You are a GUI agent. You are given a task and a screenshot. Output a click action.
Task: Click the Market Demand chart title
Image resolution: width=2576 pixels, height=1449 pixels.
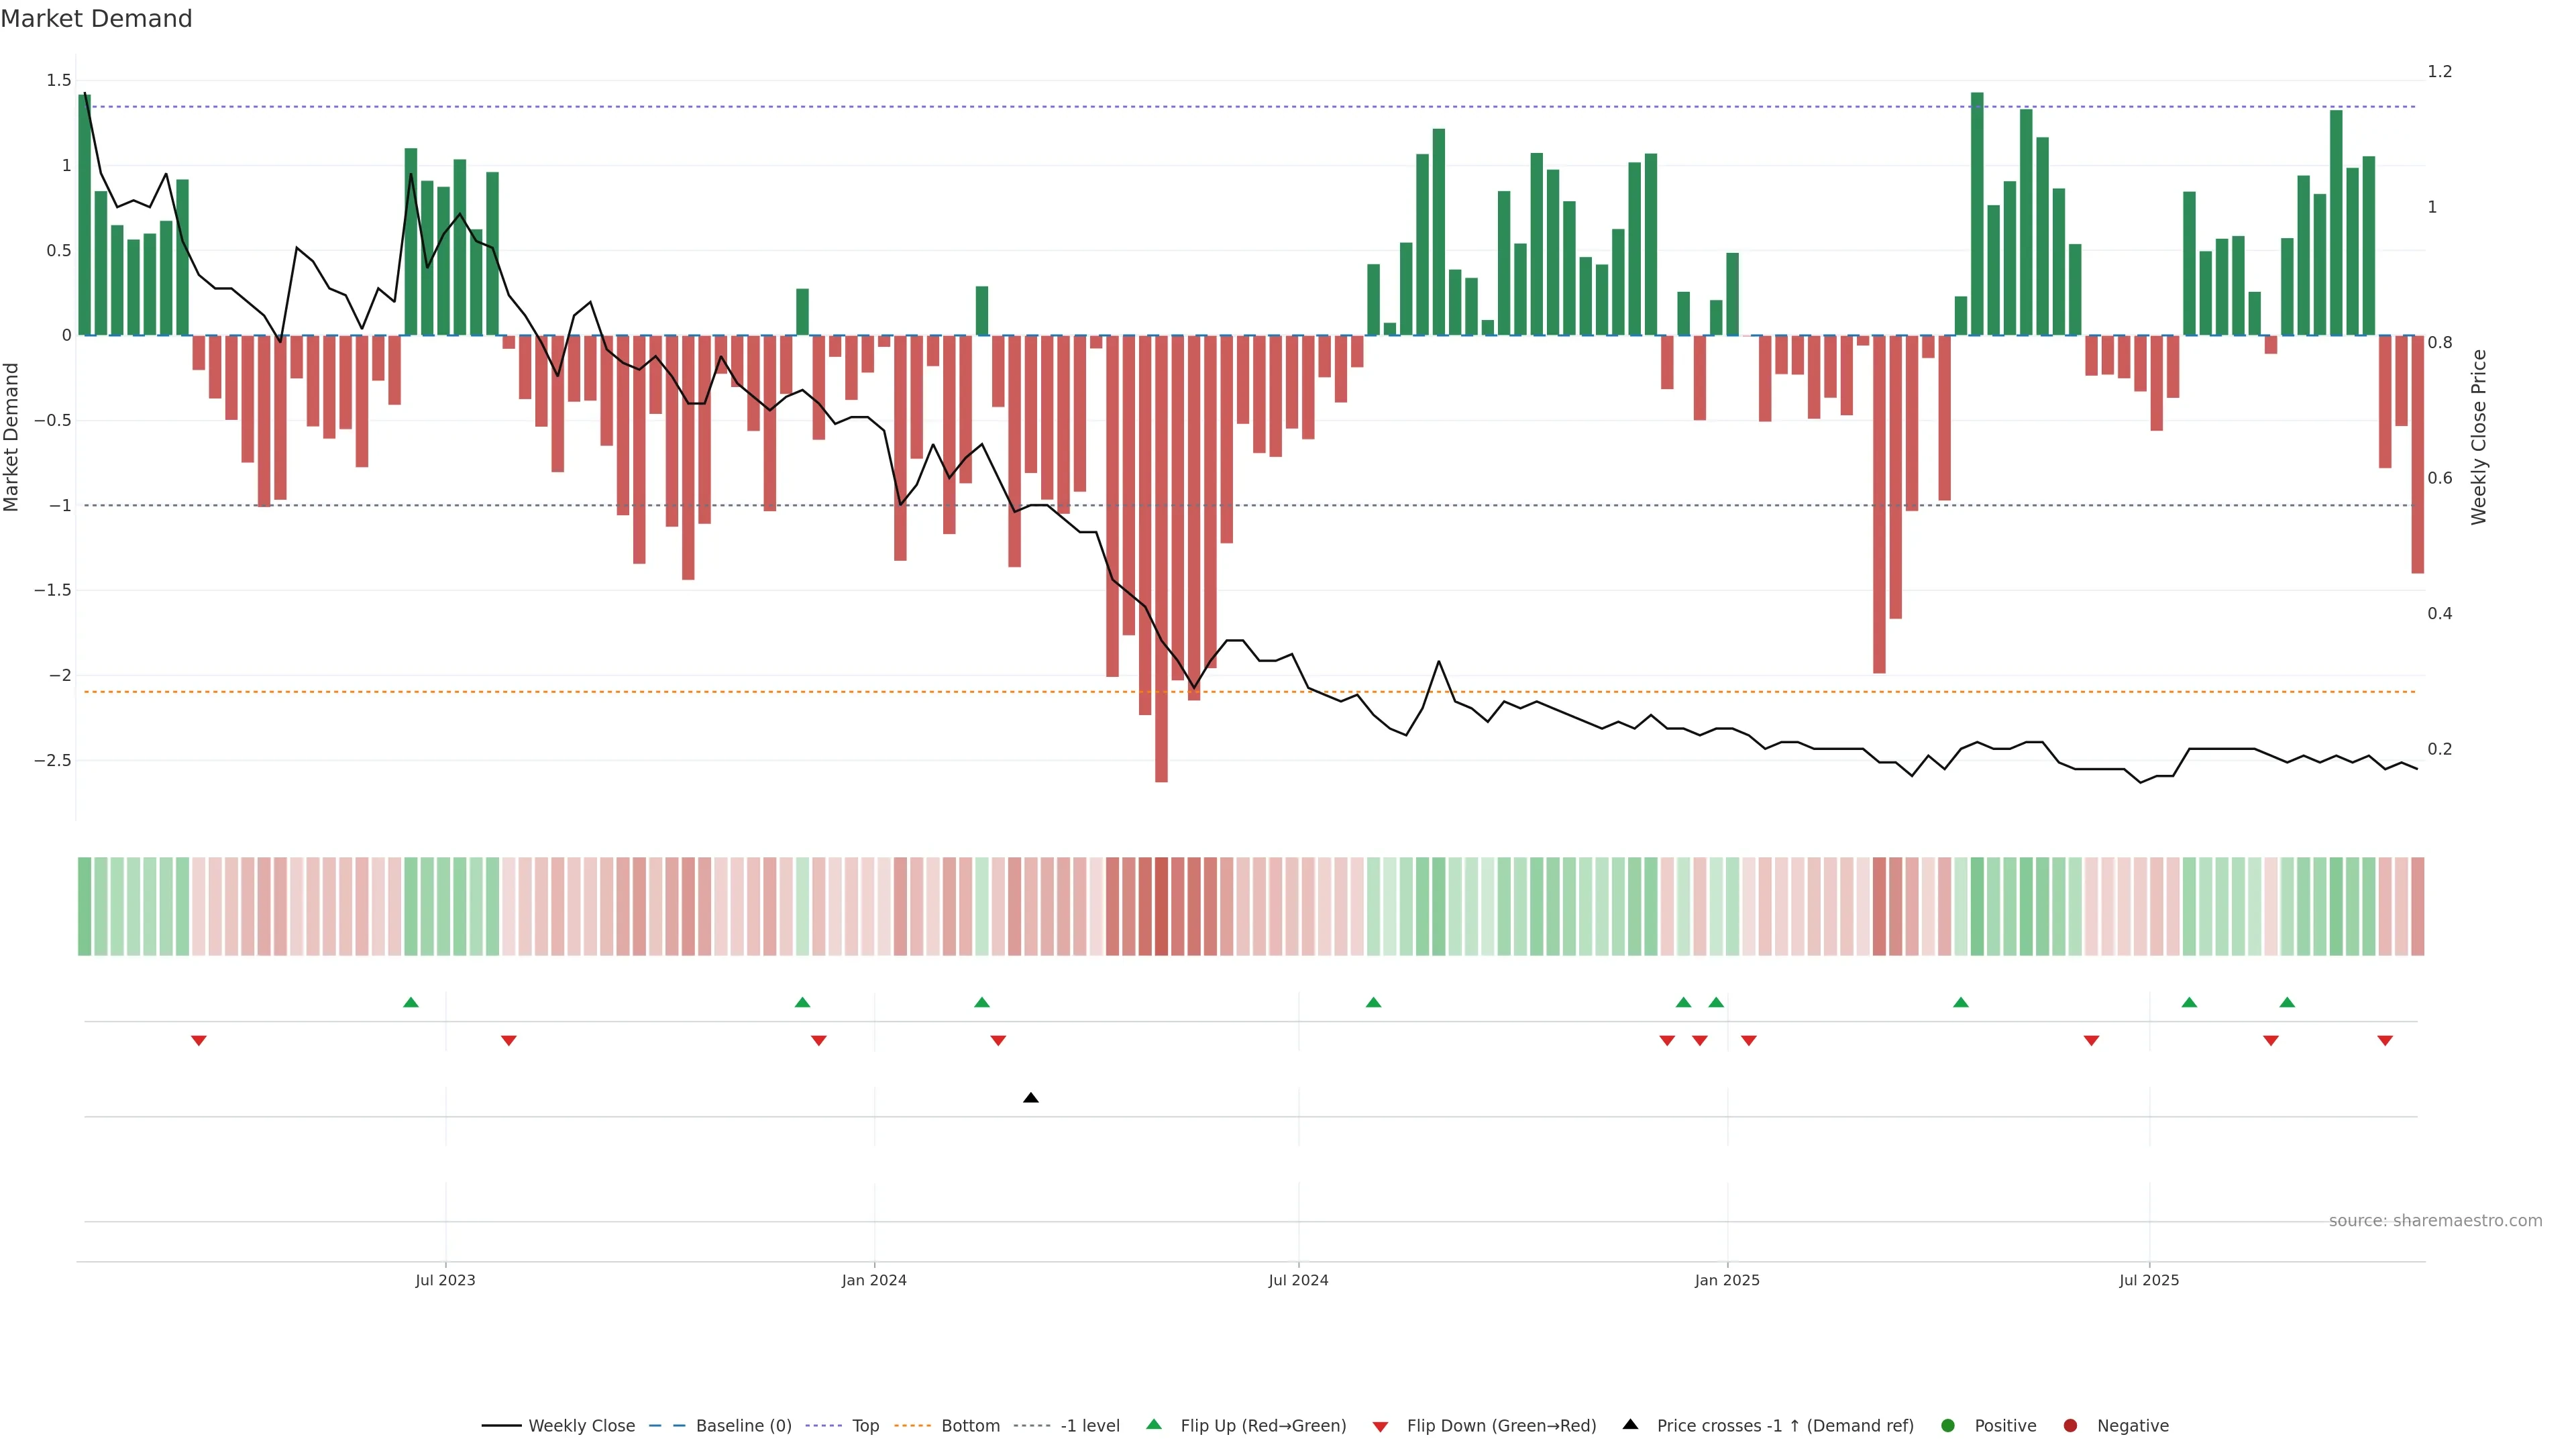click(x=96, y=19)
